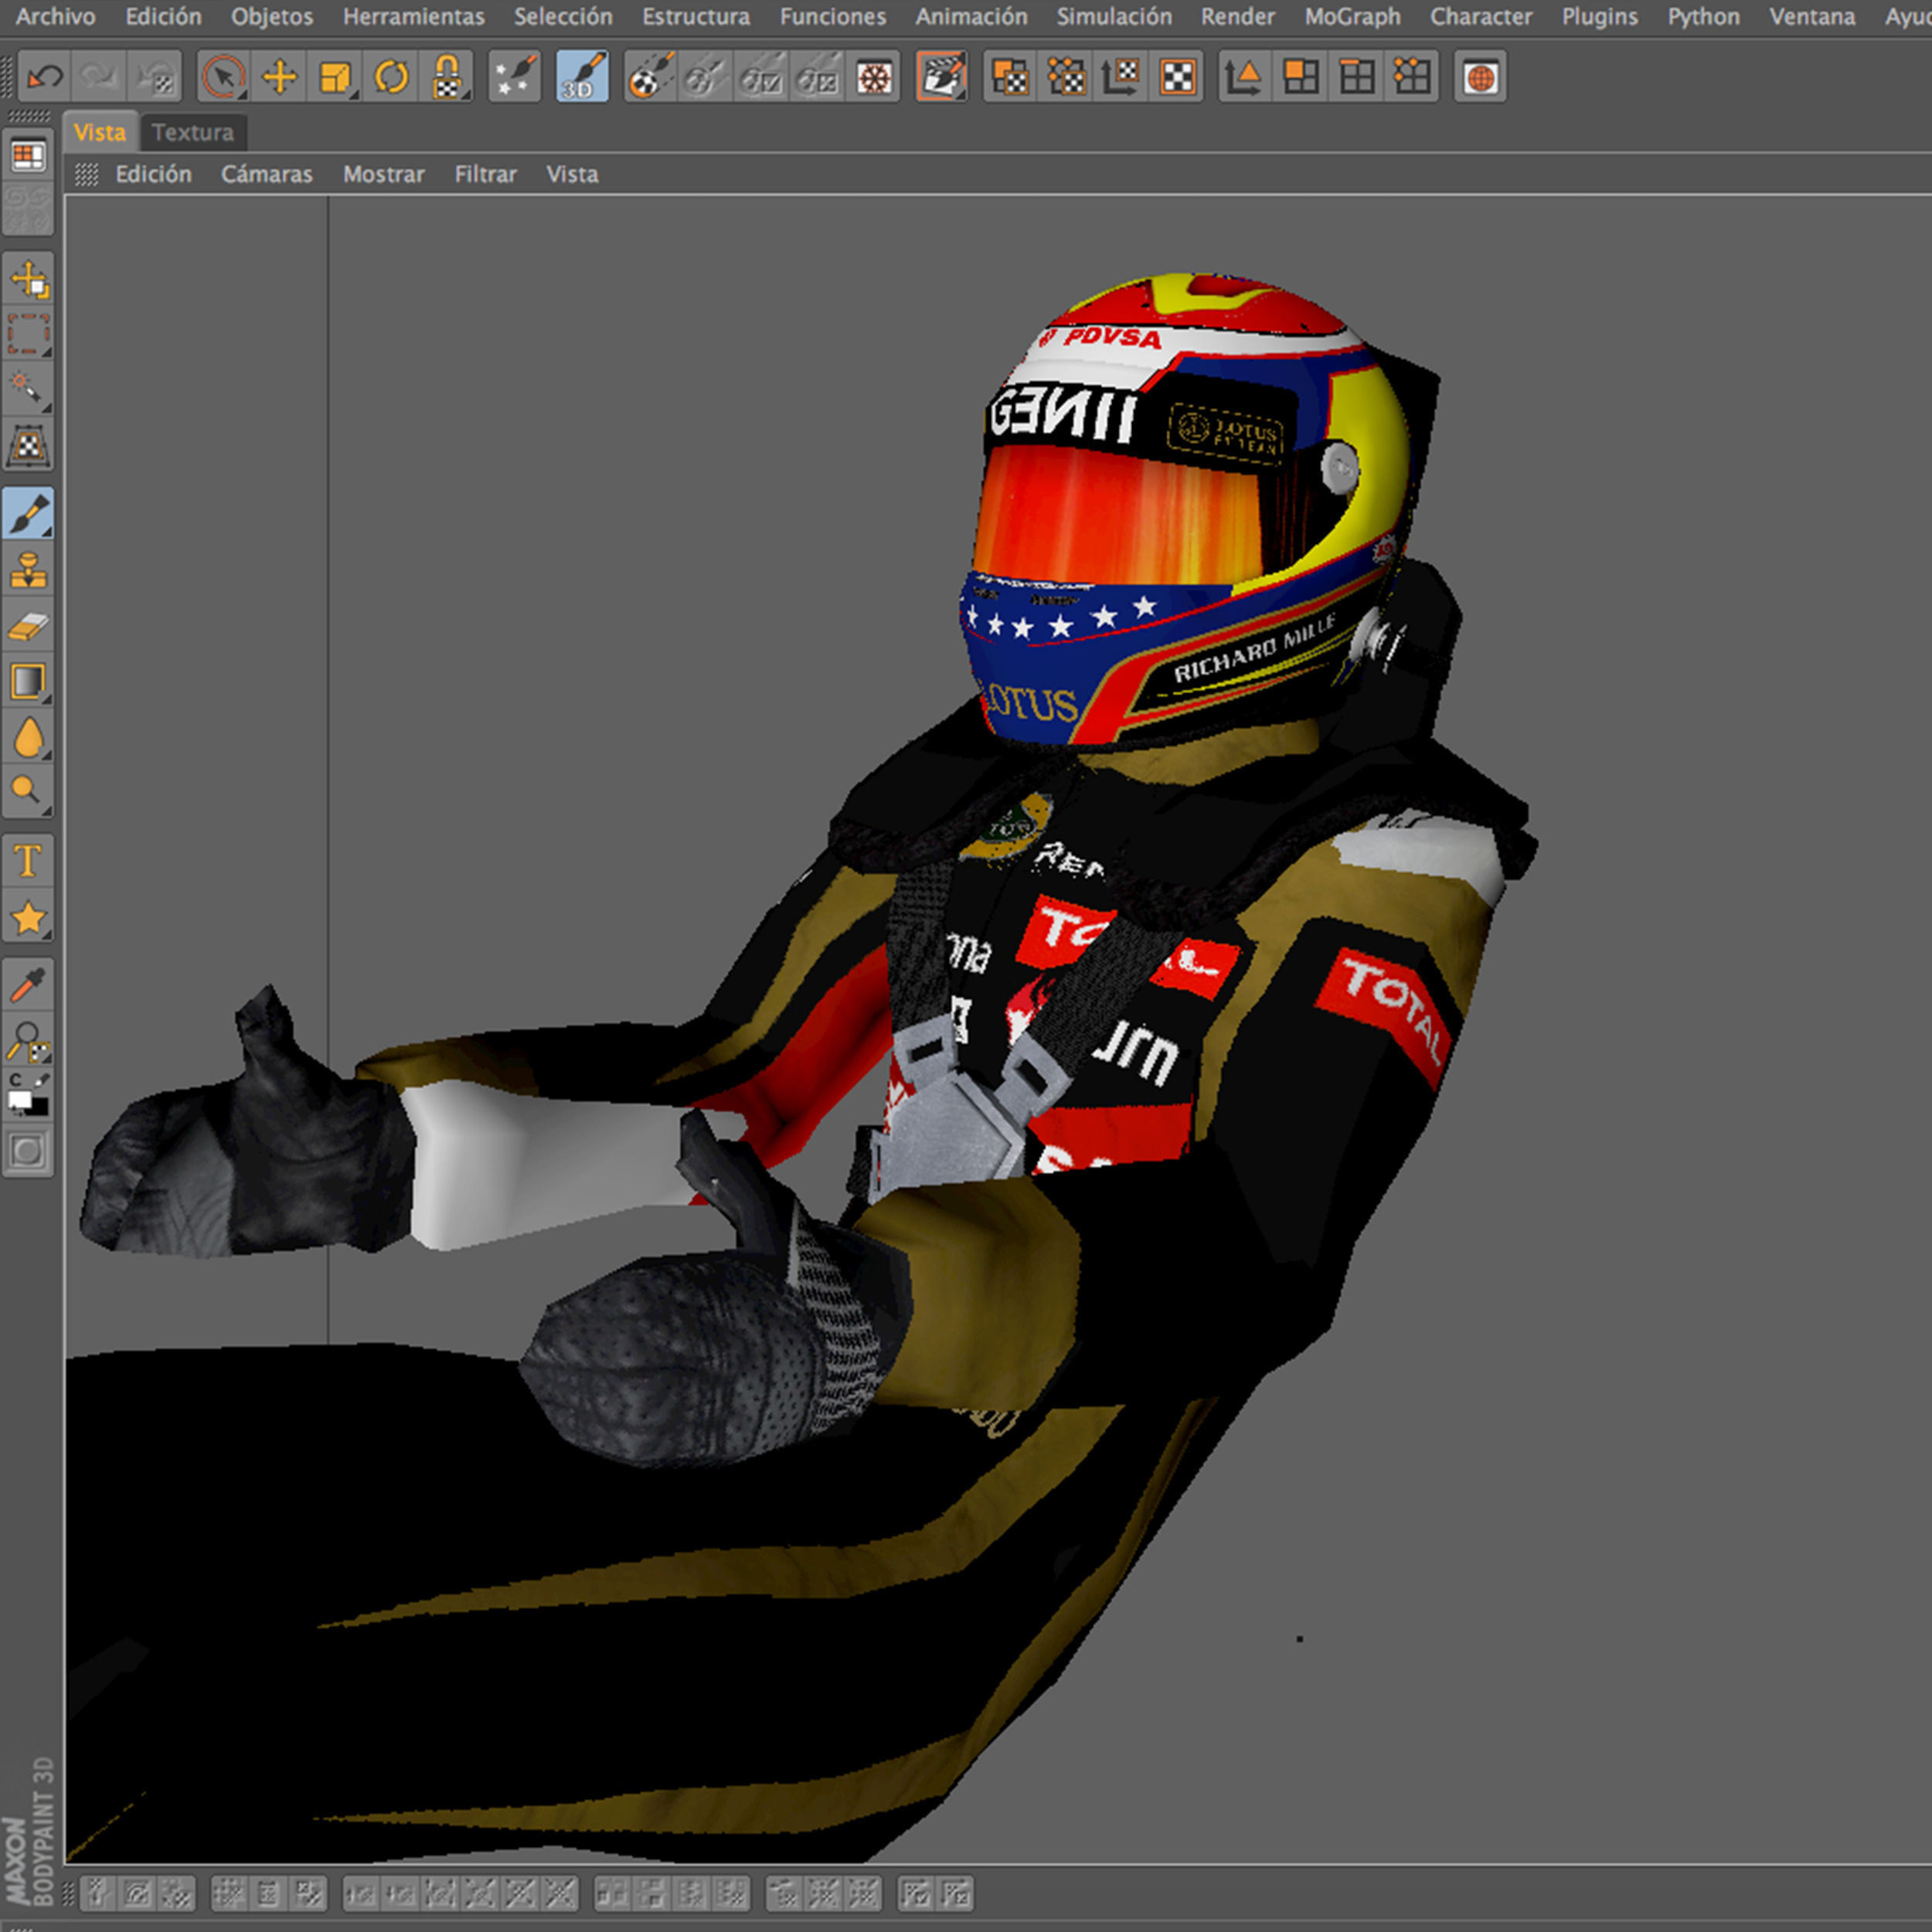Toggle the 3D paint mode brush icon

[x=582, y=77]
